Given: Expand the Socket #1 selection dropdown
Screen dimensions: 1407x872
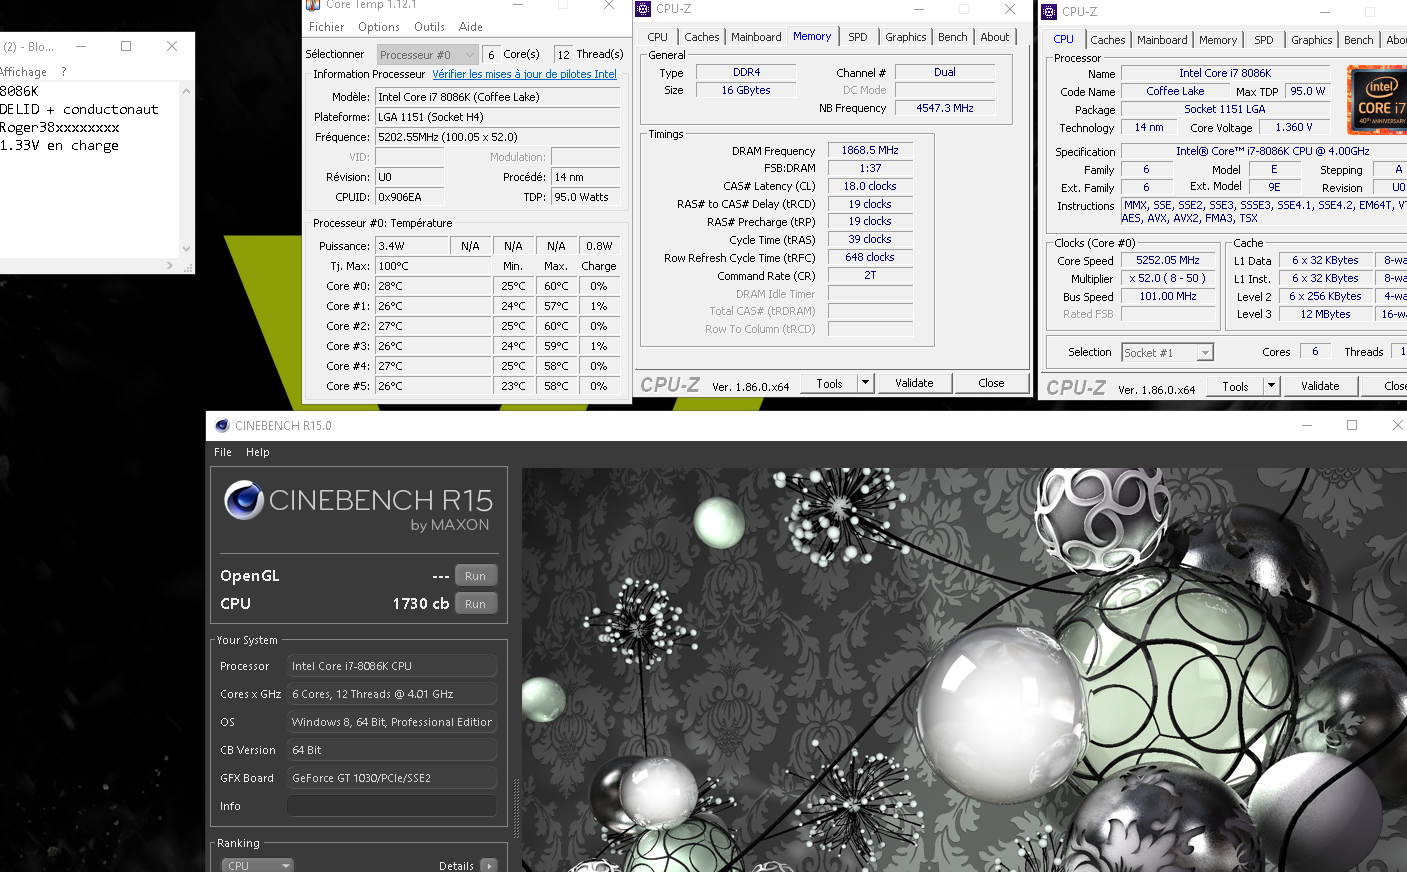Looking at the screenshot, I should point(1205,353).
